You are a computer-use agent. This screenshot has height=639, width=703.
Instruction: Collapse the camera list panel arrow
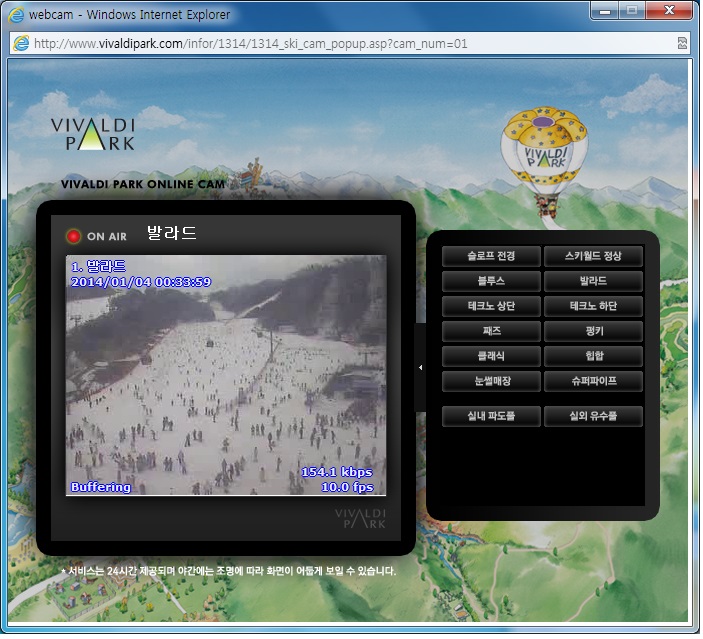pos(422,369)
